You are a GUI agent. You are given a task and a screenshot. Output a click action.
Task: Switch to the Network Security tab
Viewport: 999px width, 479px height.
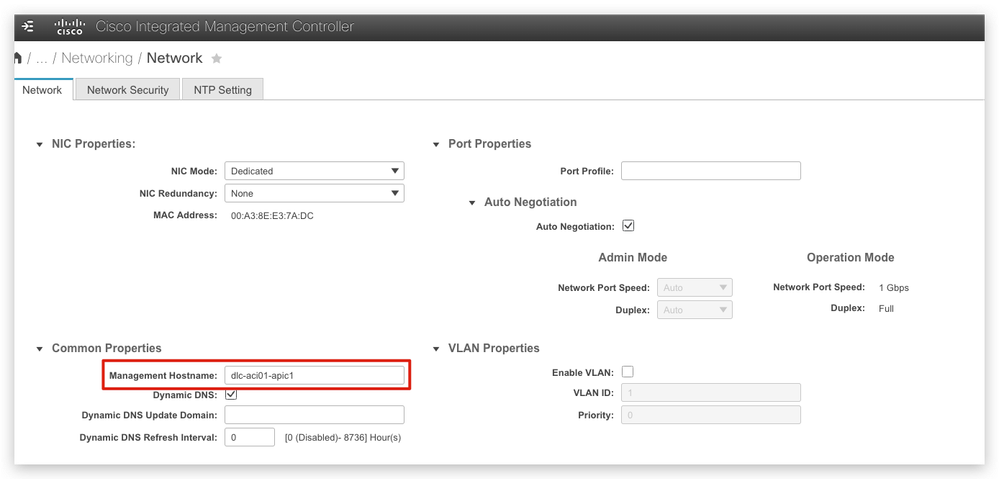[x=127, y=90]
